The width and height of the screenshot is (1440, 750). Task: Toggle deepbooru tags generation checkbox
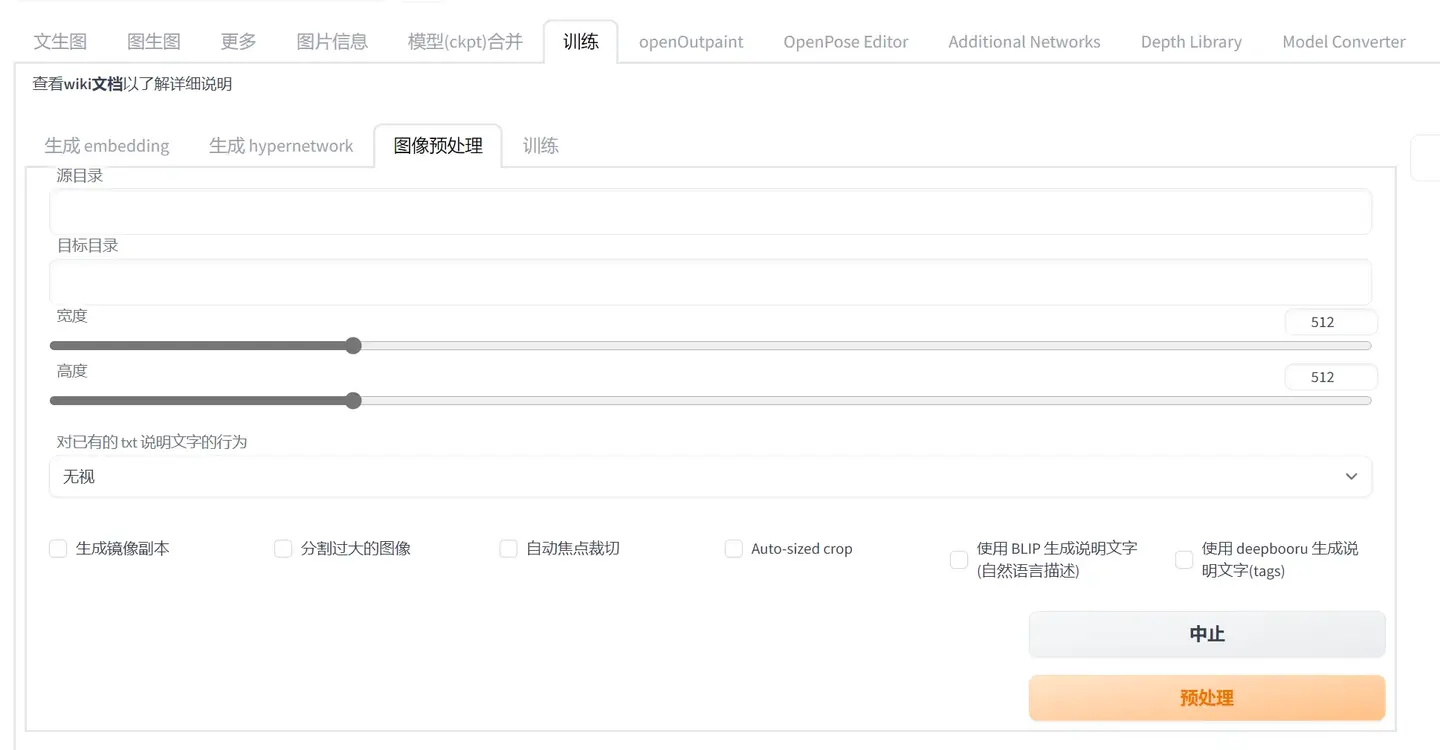(1184, 560)
